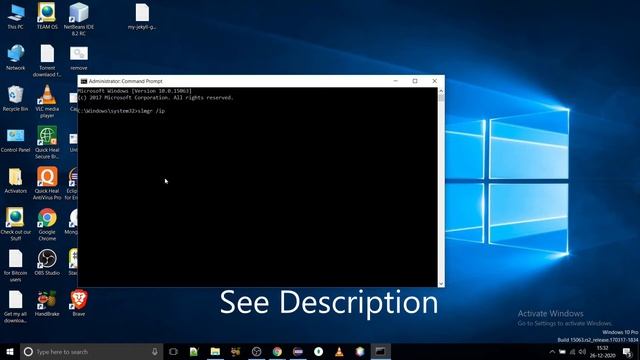Open Network desktop icon
This screenshot has height=360, width=640.
click(x=16, y=58)
